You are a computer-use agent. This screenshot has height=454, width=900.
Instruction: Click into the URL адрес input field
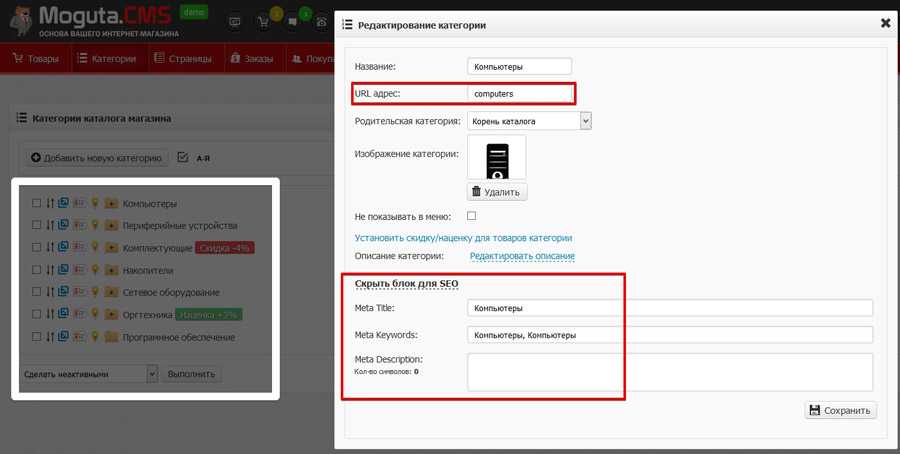(x=520, y=94)
